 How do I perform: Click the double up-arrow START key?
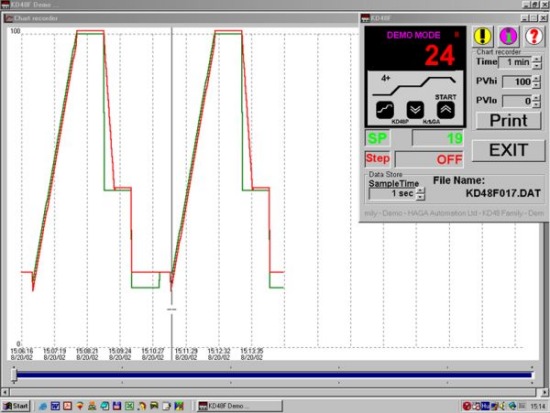[x=446, y=109]
